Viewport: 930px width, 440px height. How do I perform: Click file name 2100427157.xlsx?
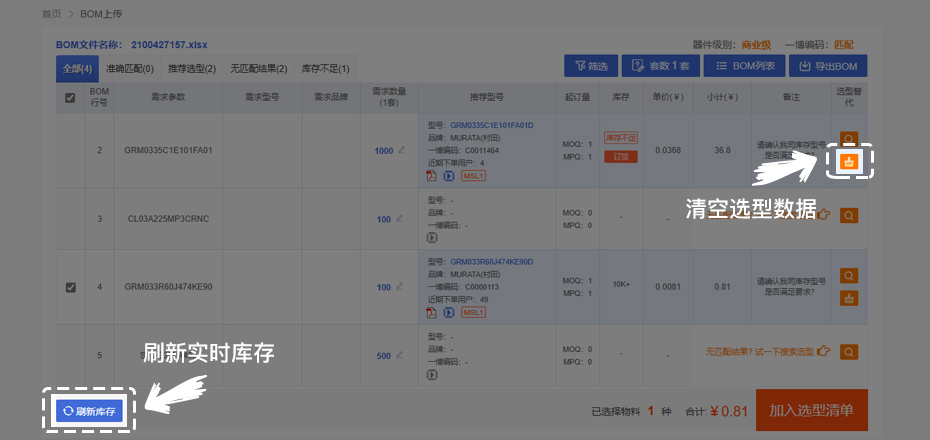click(170, 44)
